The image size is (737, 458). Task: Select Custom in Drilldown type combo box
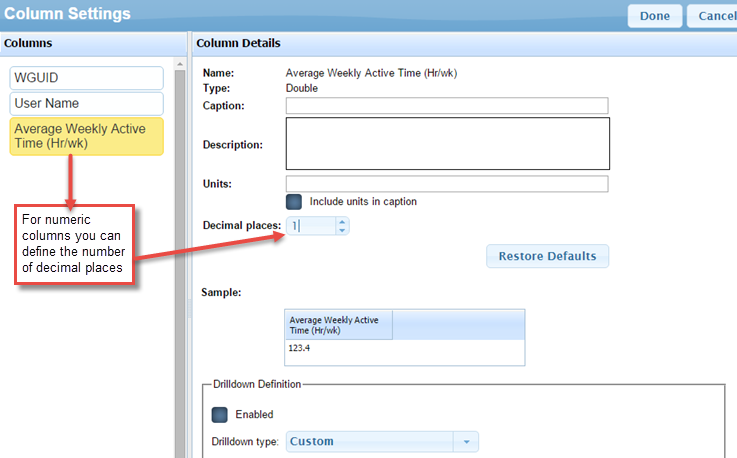point(370,442)
